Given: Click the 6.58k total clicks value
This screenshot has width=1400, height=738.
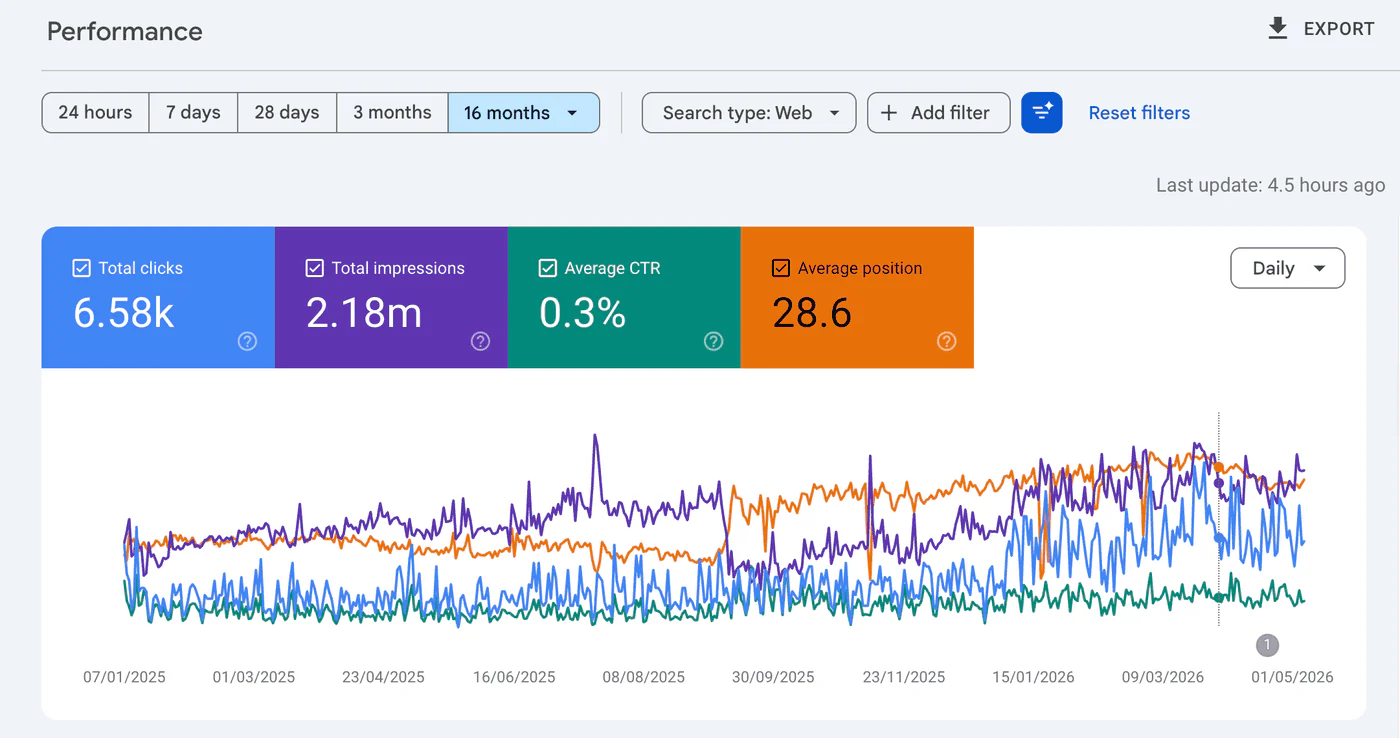Looking at the screenshot, I should pos(124,313).
